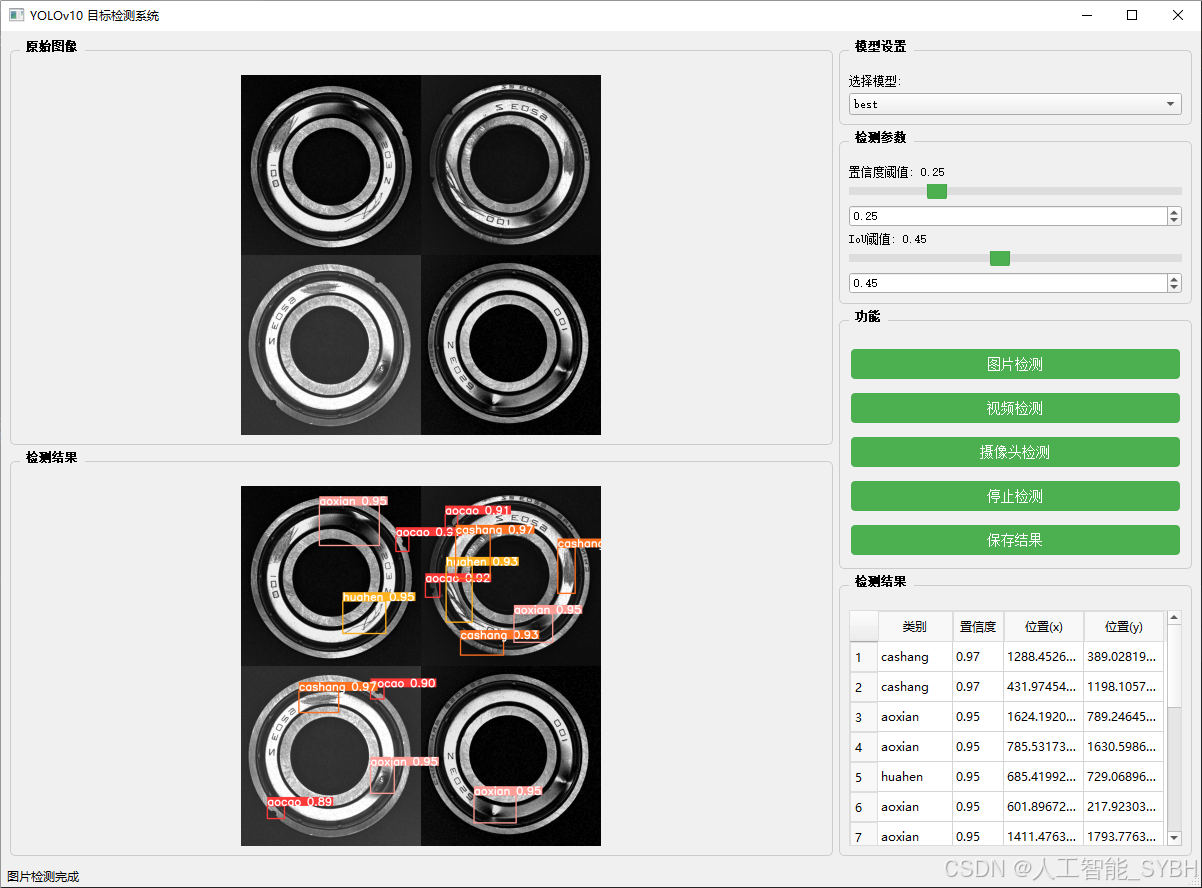Click the original bearing image under 原始图像
1202x888 pixels.
tap(421, 255)
